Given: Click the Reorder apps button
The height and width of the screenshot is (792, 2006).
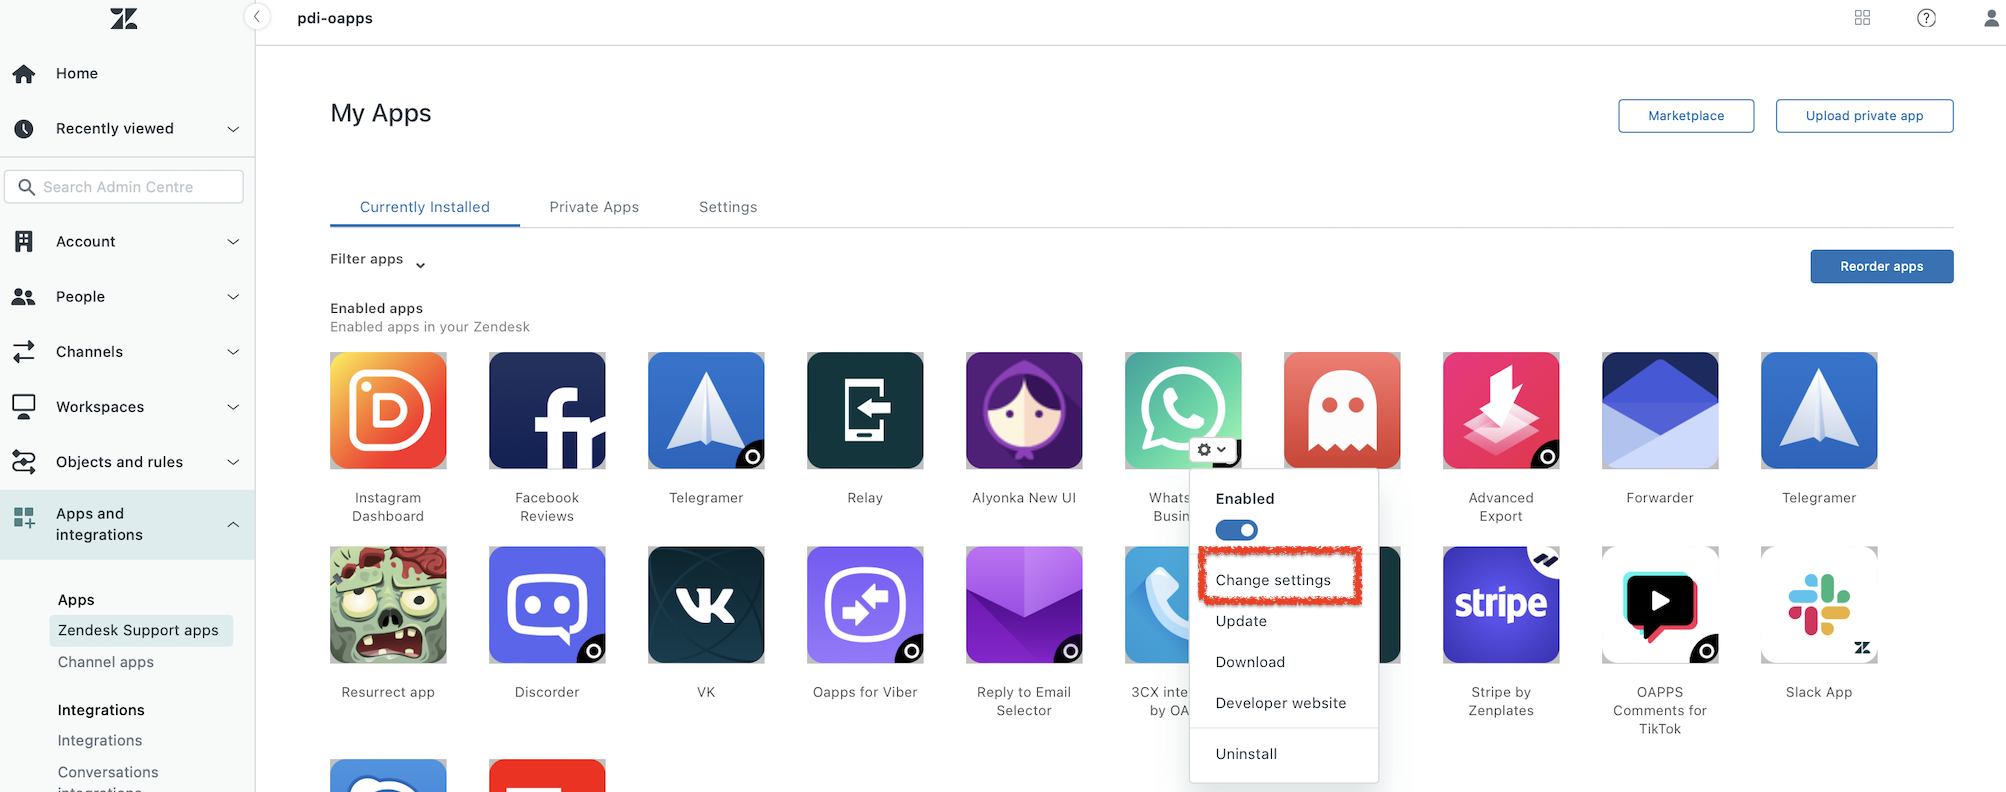Looking at the screenshot, I should point(1881,266).
